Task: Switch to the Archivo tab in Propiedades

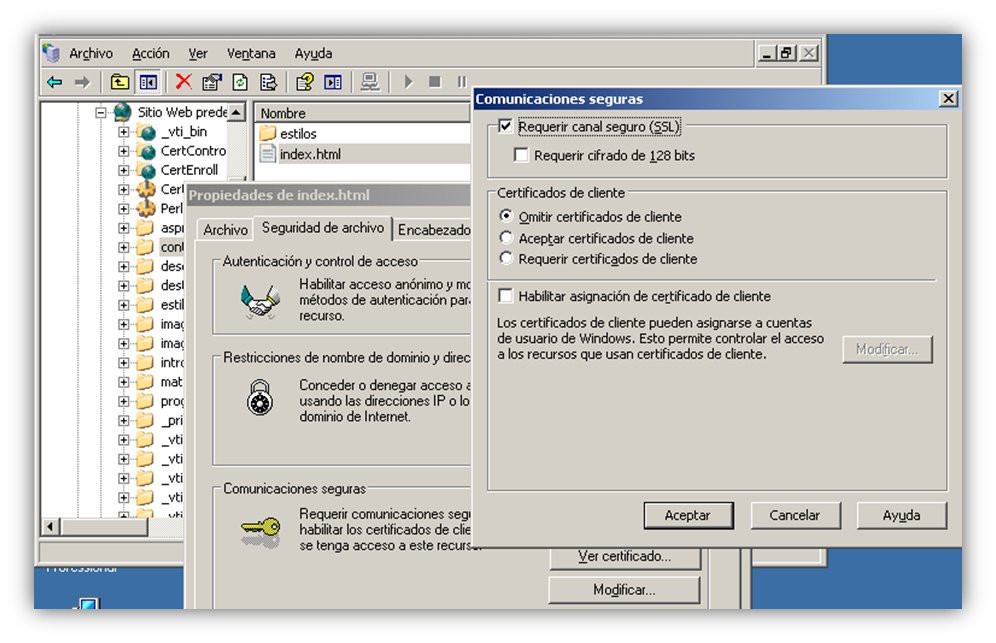Action: [225, 230]
